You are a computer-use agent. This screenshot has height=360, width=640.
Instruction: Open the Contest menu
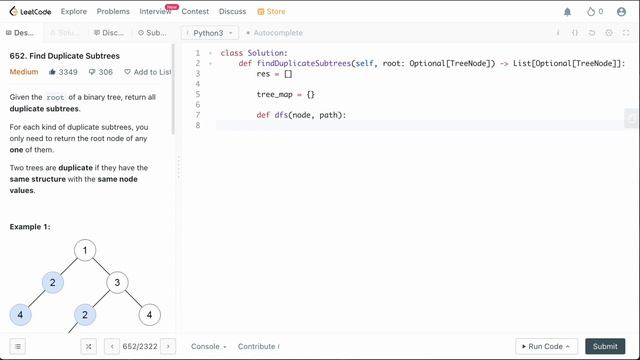tap(195, 11)
